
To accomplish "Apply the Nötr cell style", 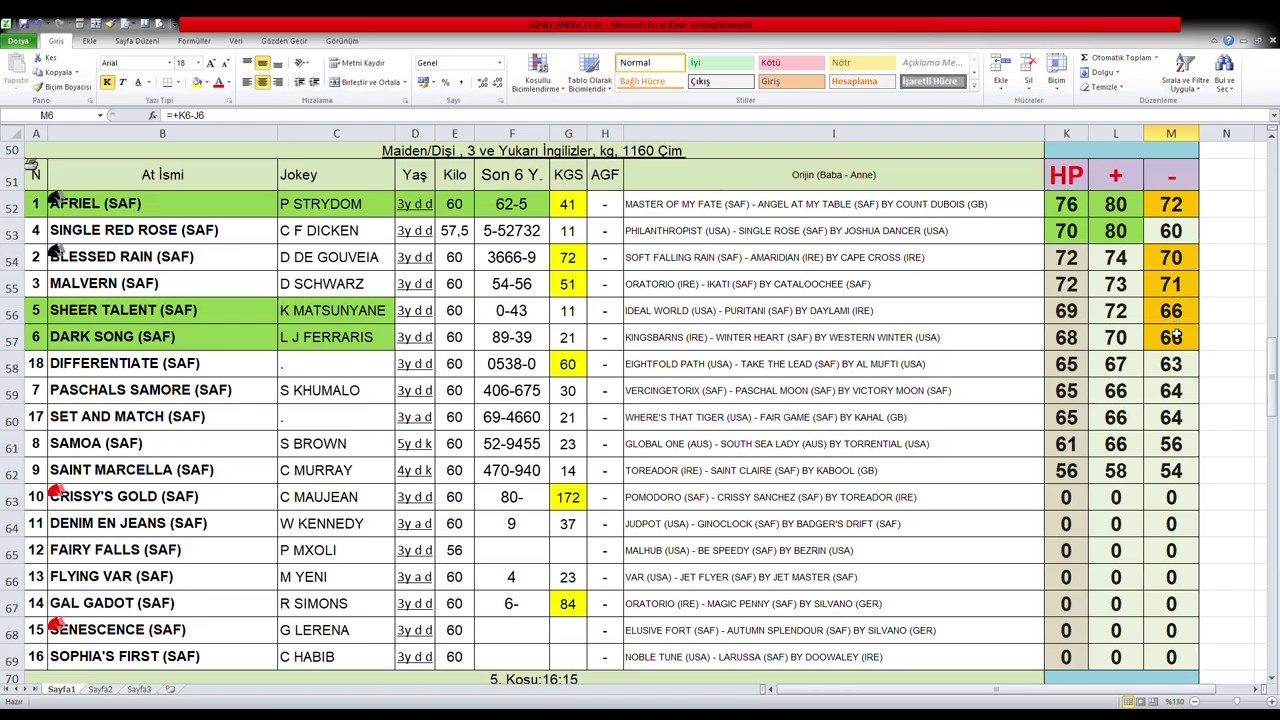I will (861, 63).
